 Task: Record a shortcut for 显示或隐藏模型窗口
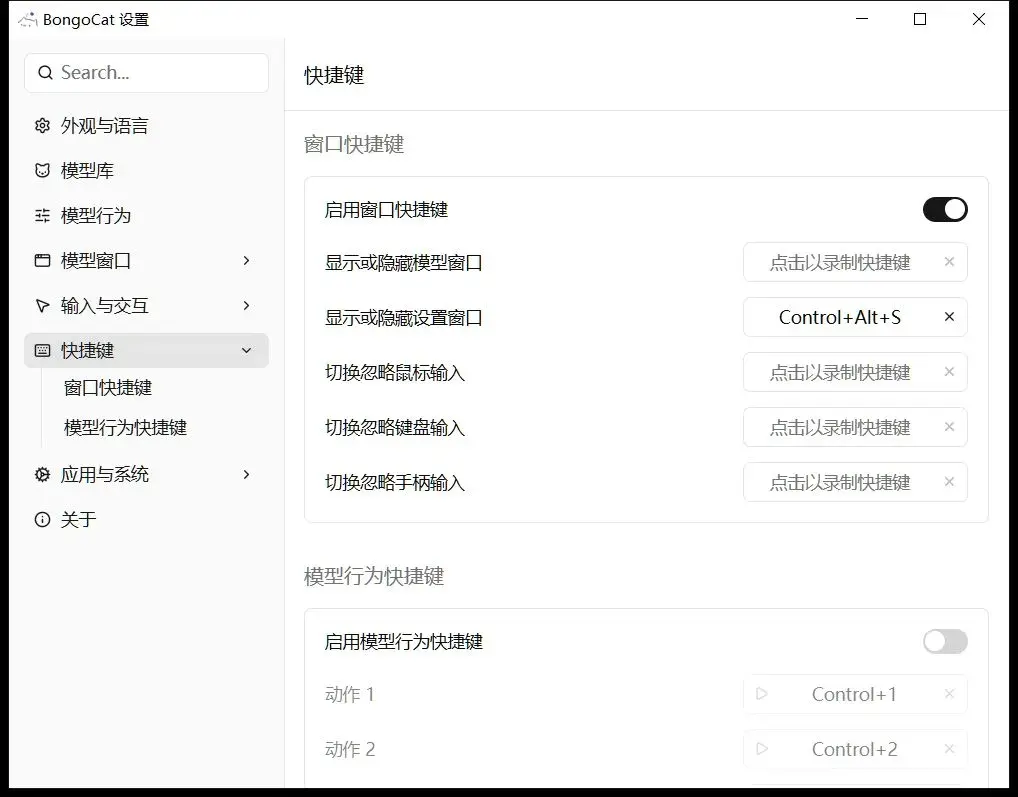point(855,262)
